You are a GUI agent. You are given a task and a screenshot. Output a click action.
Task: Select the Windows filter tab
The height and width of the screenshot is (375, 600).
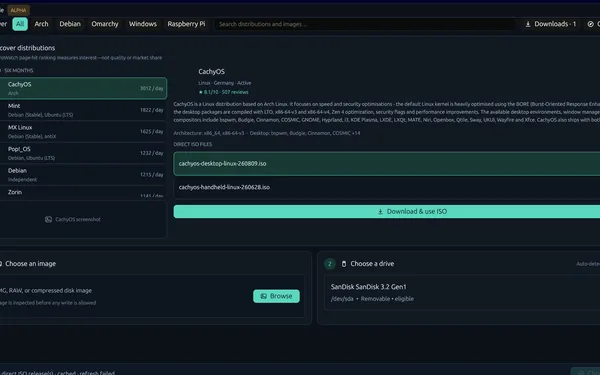tap(143, 24)
